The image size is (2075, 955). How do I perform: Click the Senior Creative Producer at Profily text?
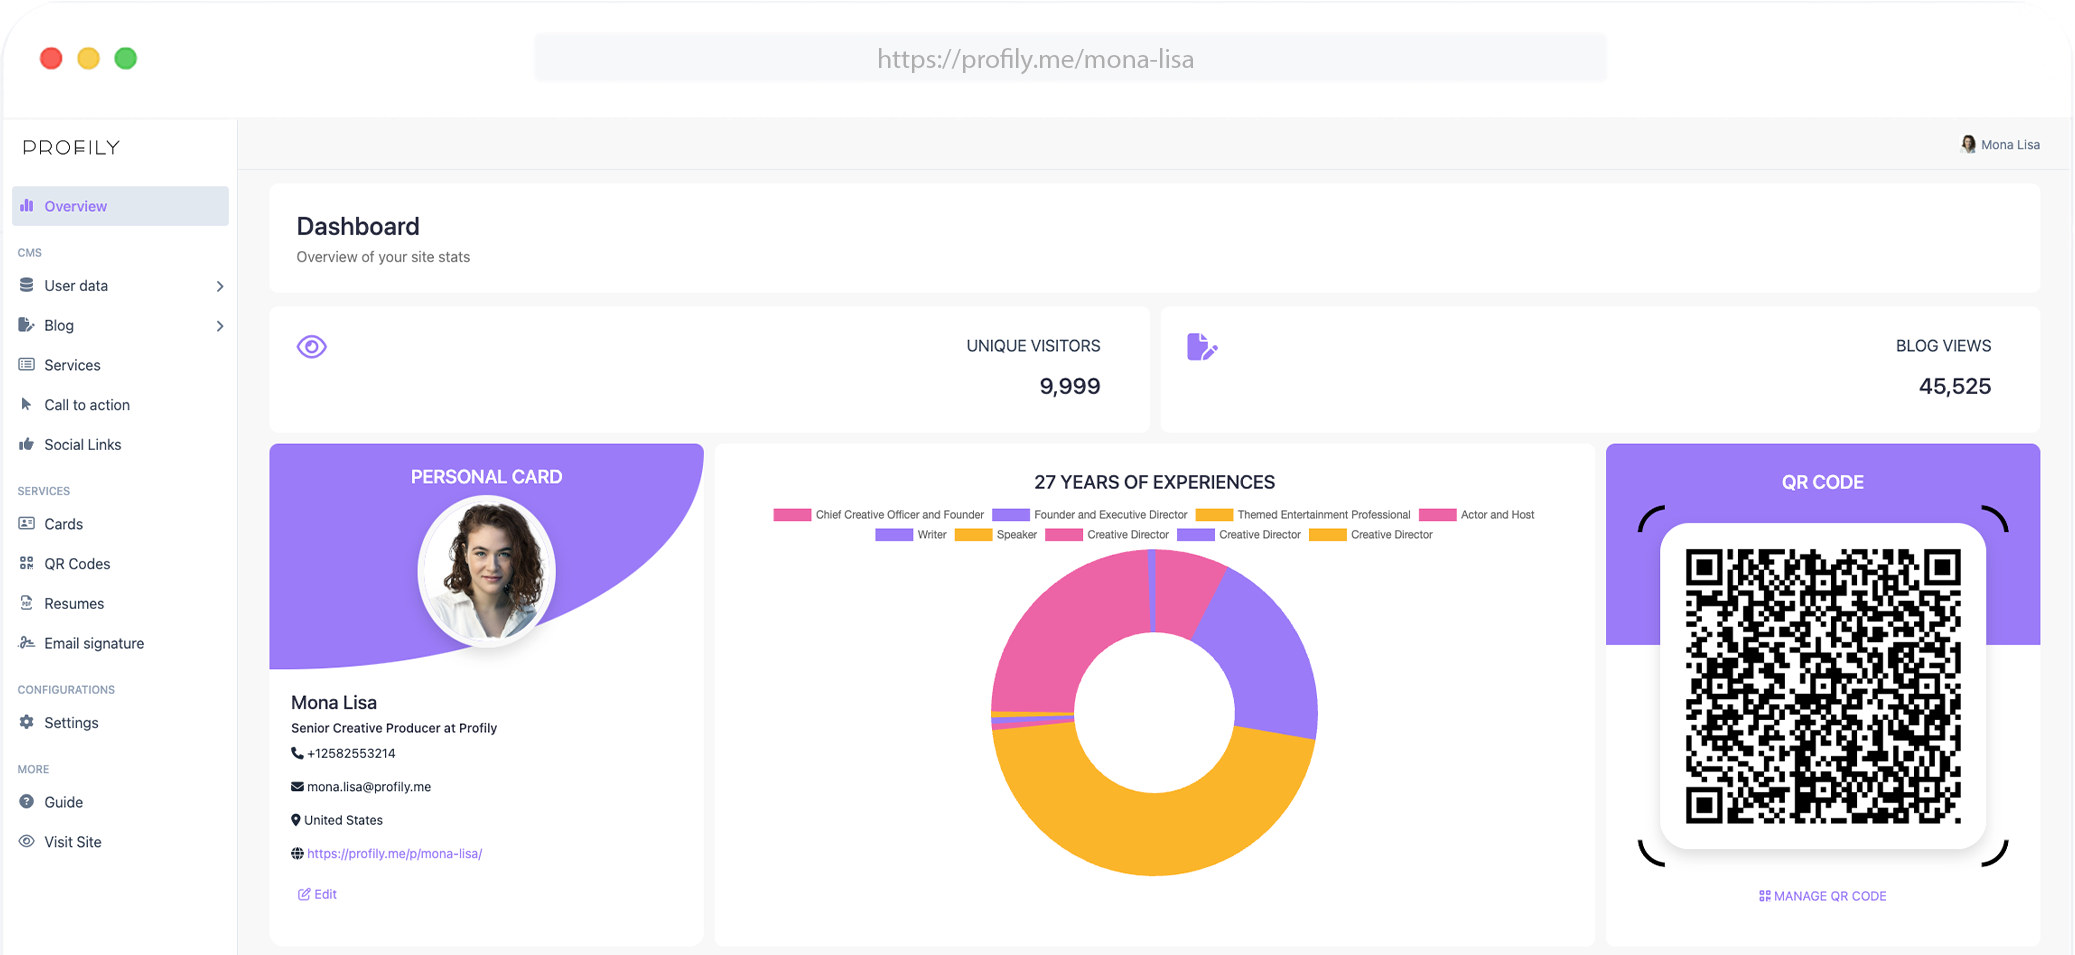pos(394,728)
